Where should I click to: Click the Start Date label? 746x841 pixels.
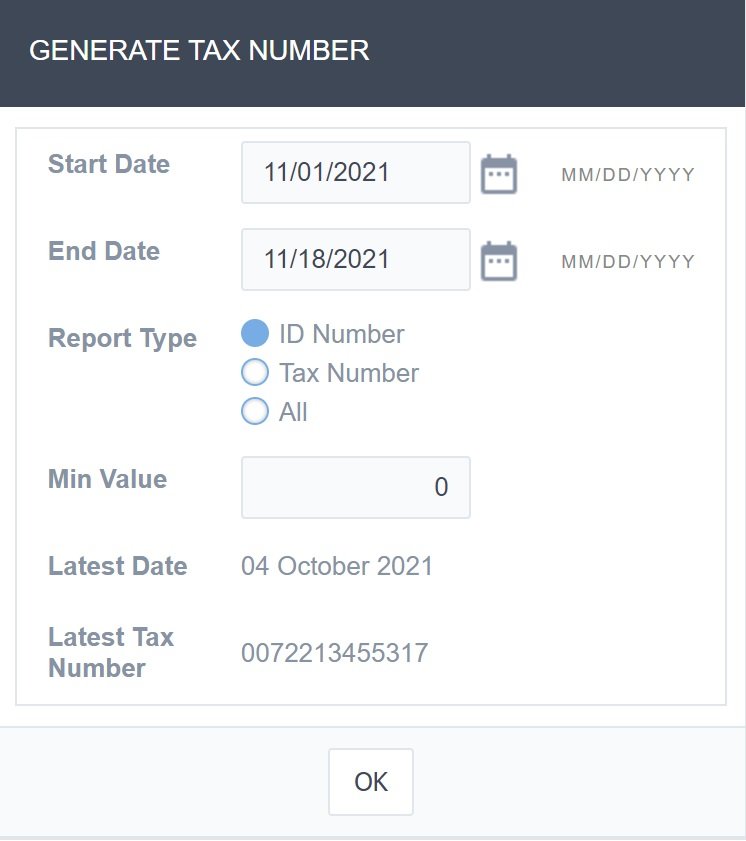109,164
